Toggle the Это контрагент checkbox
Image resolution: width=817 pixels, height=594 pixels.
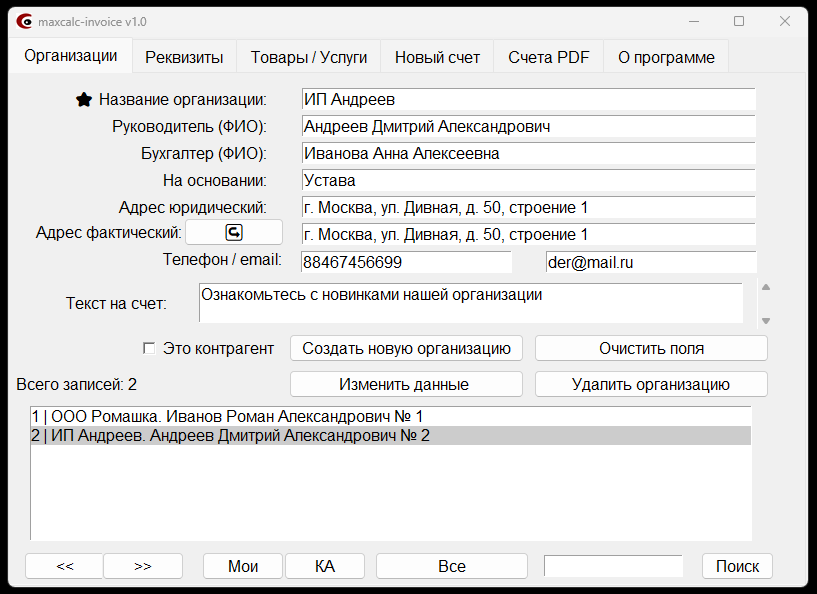pyautogui.click(x=149, y=348)
